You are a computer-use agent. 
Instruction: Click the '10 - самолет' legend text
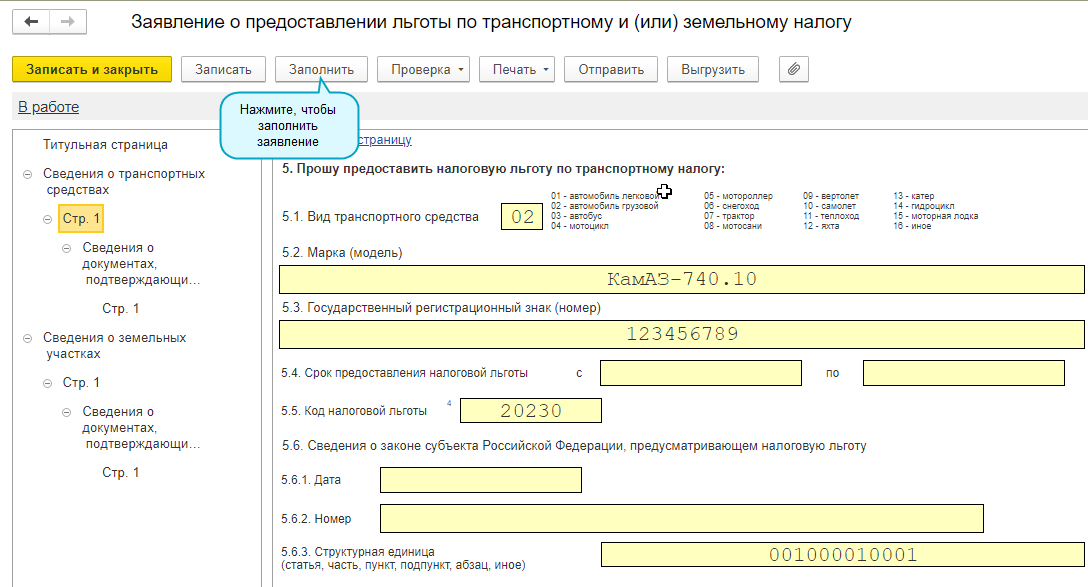(x=829, y=206)
